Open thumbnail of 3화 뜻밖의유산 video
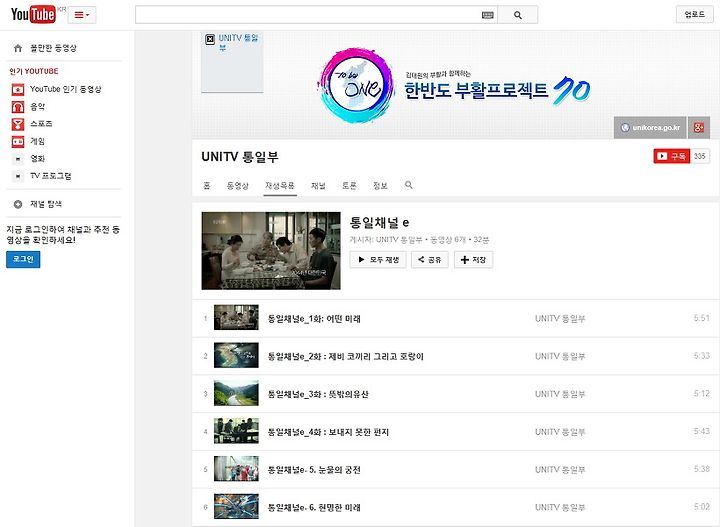The image size is (720, 527). coord(236,393)
